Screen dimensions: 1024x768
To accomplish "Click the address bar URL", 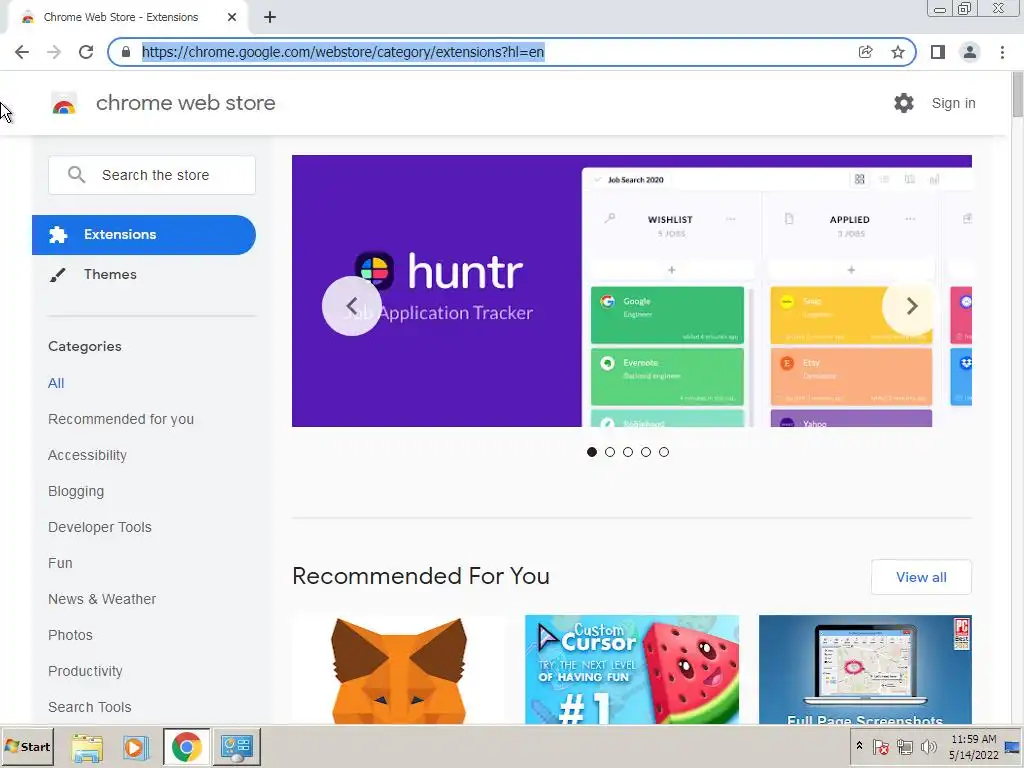I will [x=343, y=52].
